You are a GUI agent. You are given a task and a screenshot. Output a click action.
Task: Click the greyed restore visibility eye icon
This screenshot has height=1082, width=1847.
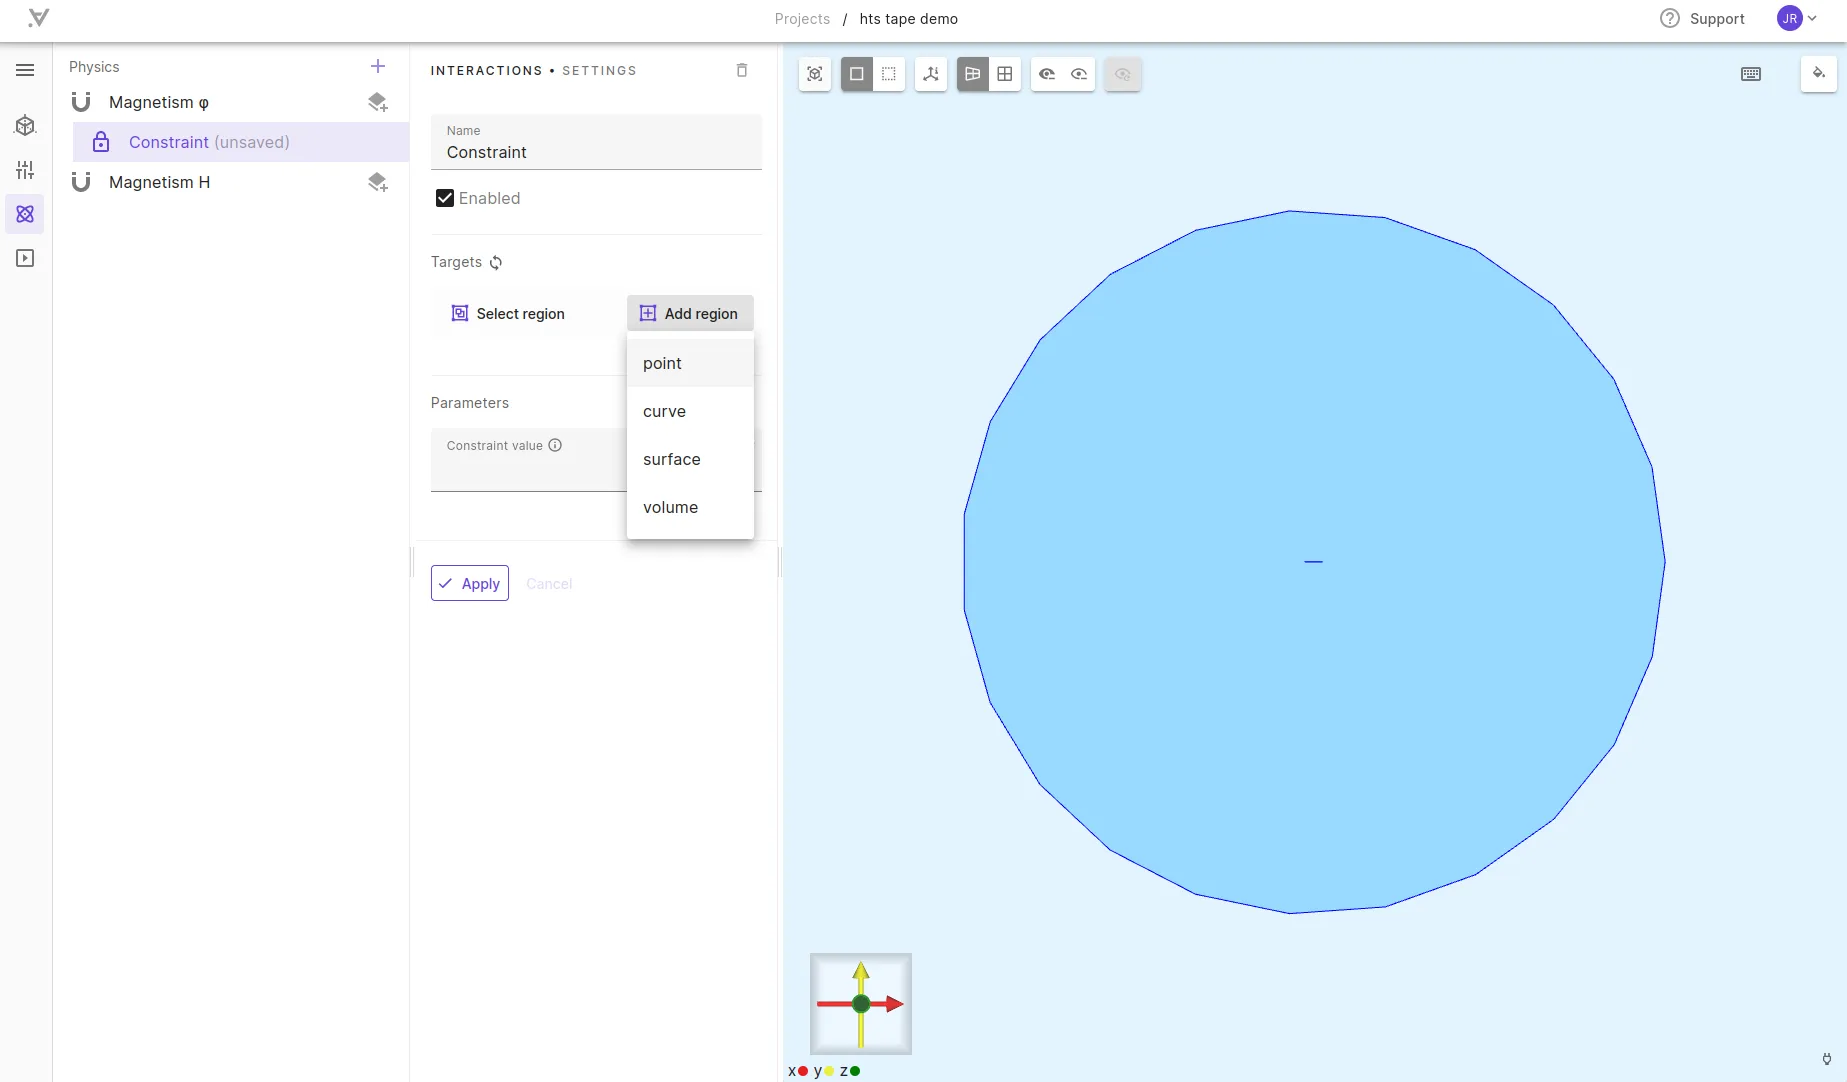tap(1122, 74)
